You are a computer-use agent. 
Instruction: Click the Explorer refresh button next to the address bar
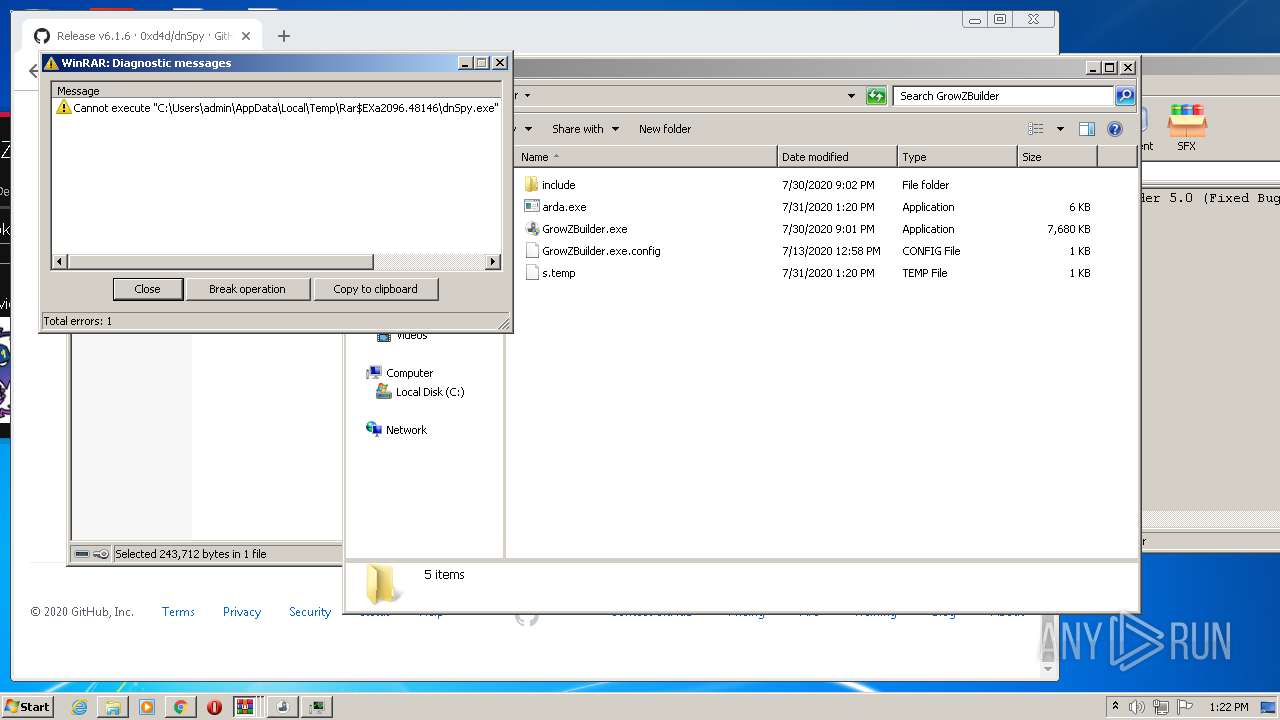coord(876,96)
